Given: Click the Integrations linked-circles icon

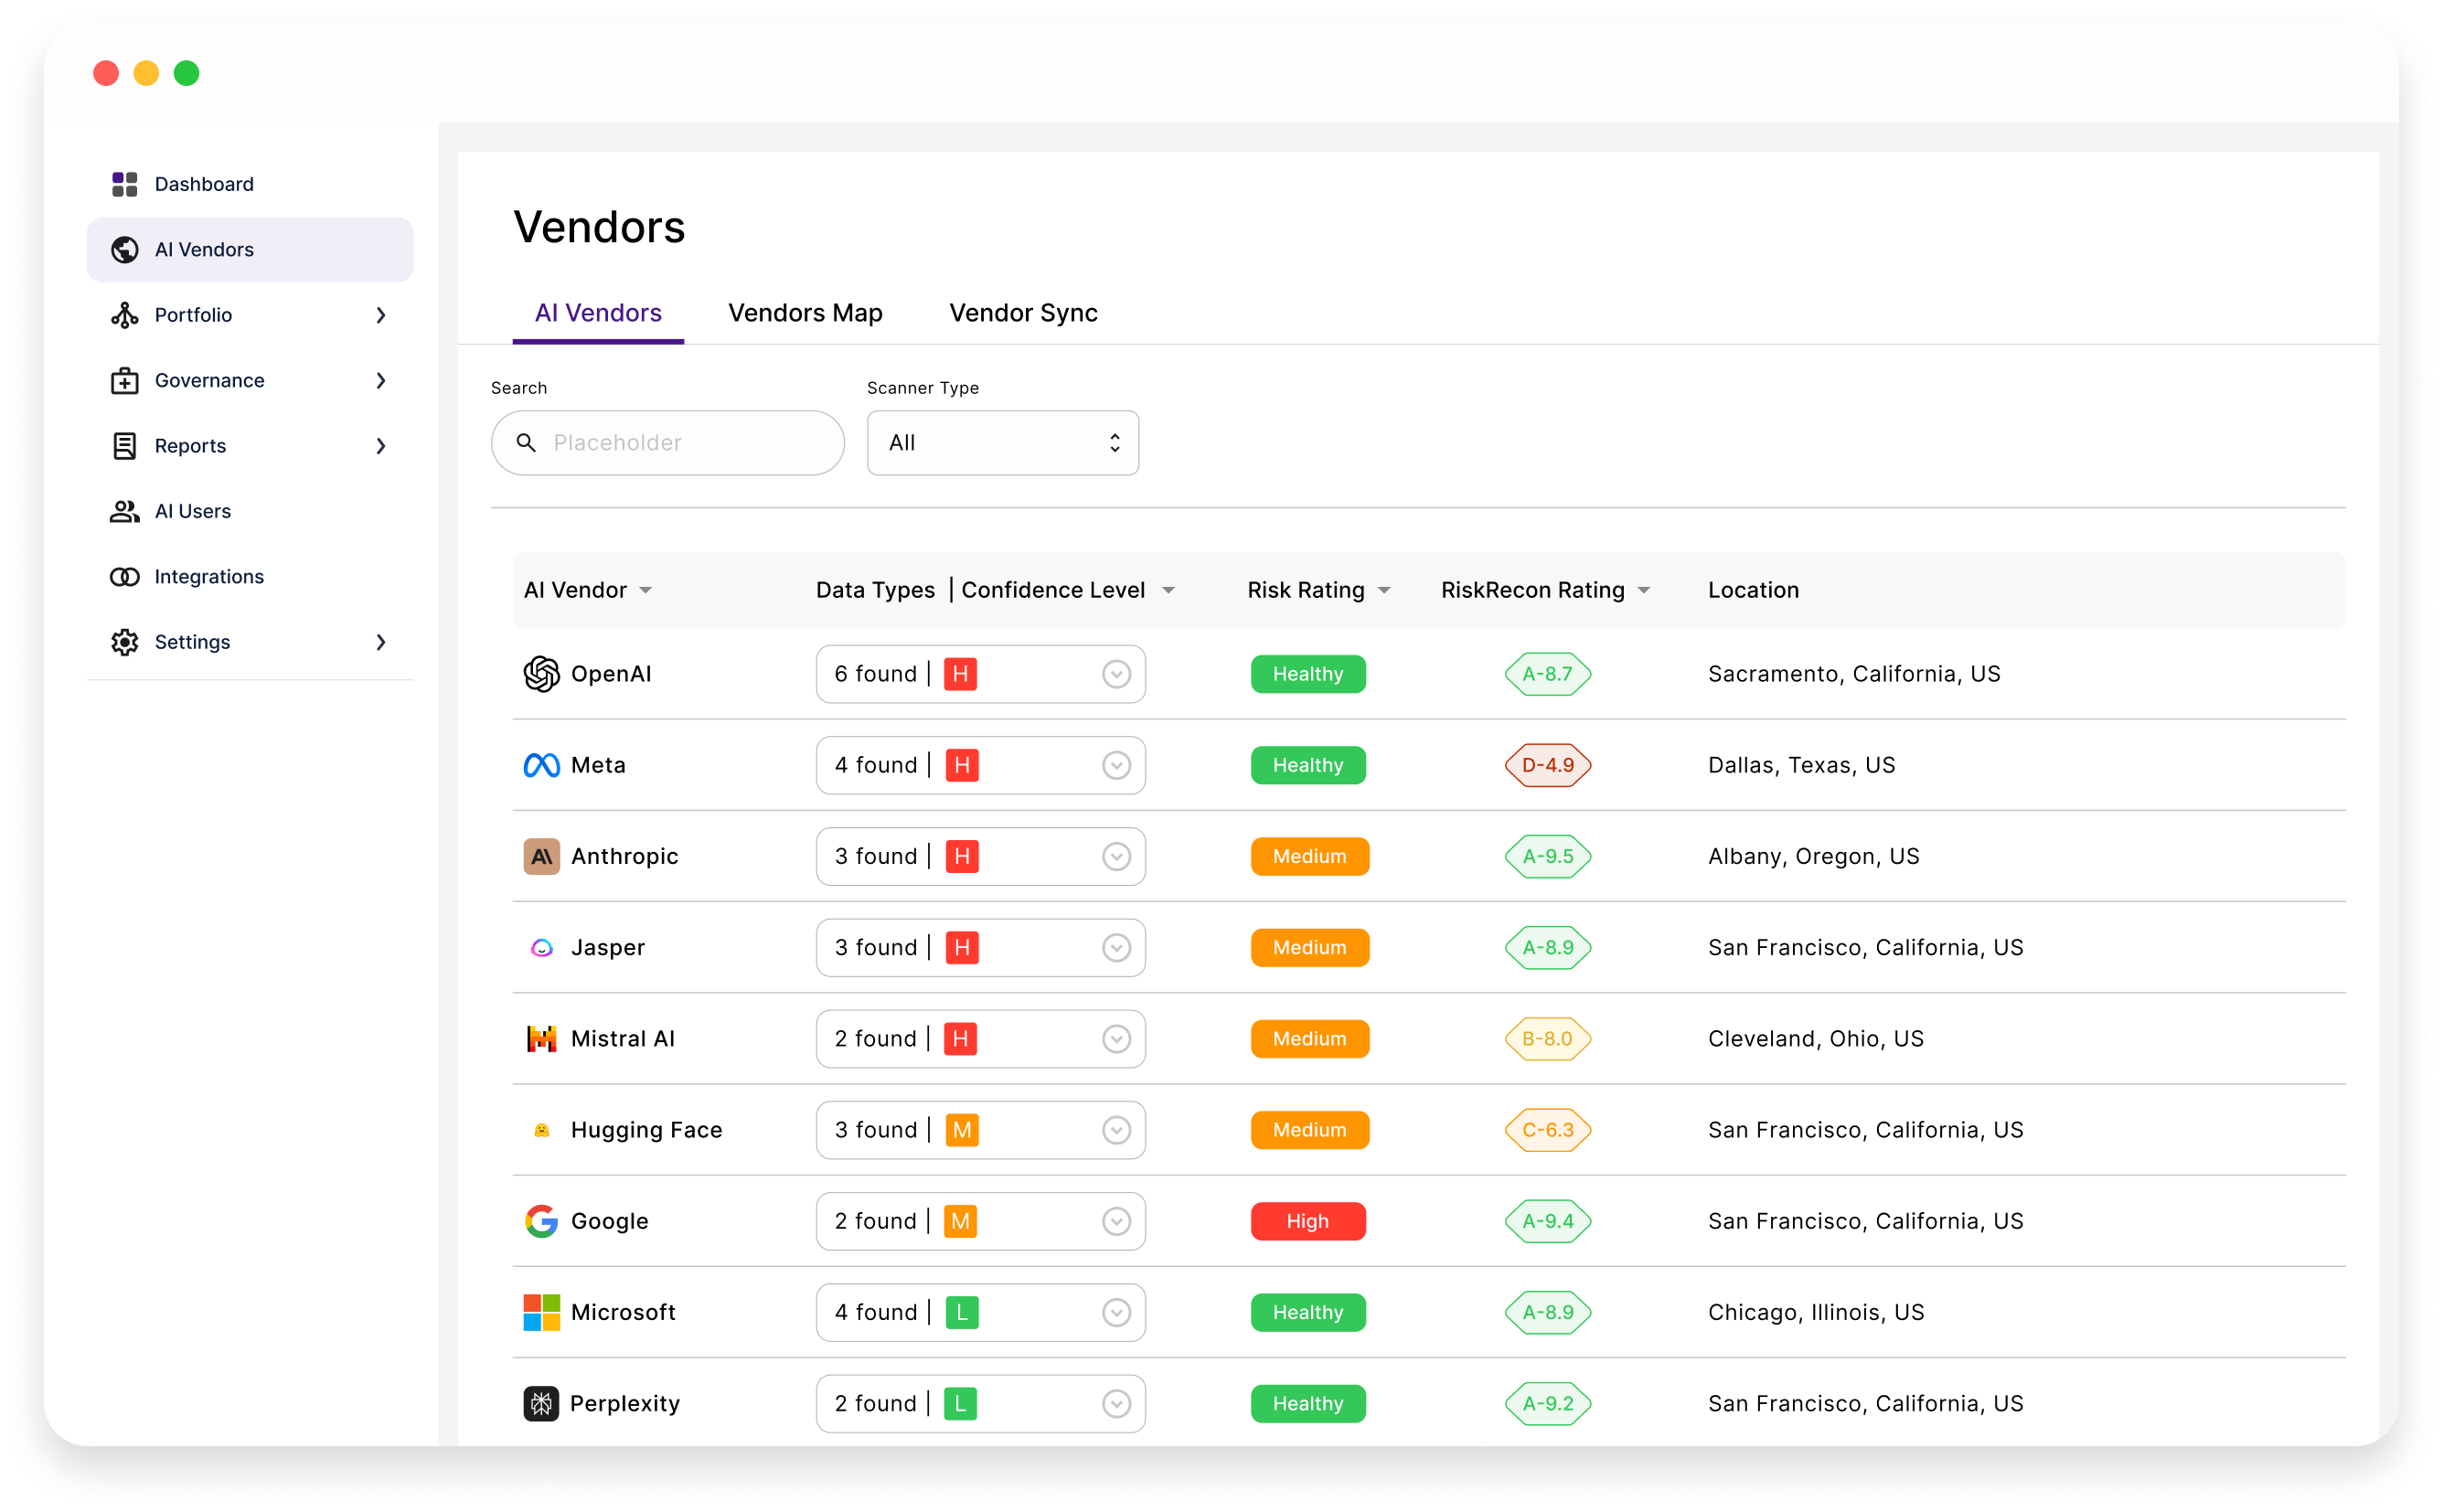Looking at the screenshot, I should (124, 577).
